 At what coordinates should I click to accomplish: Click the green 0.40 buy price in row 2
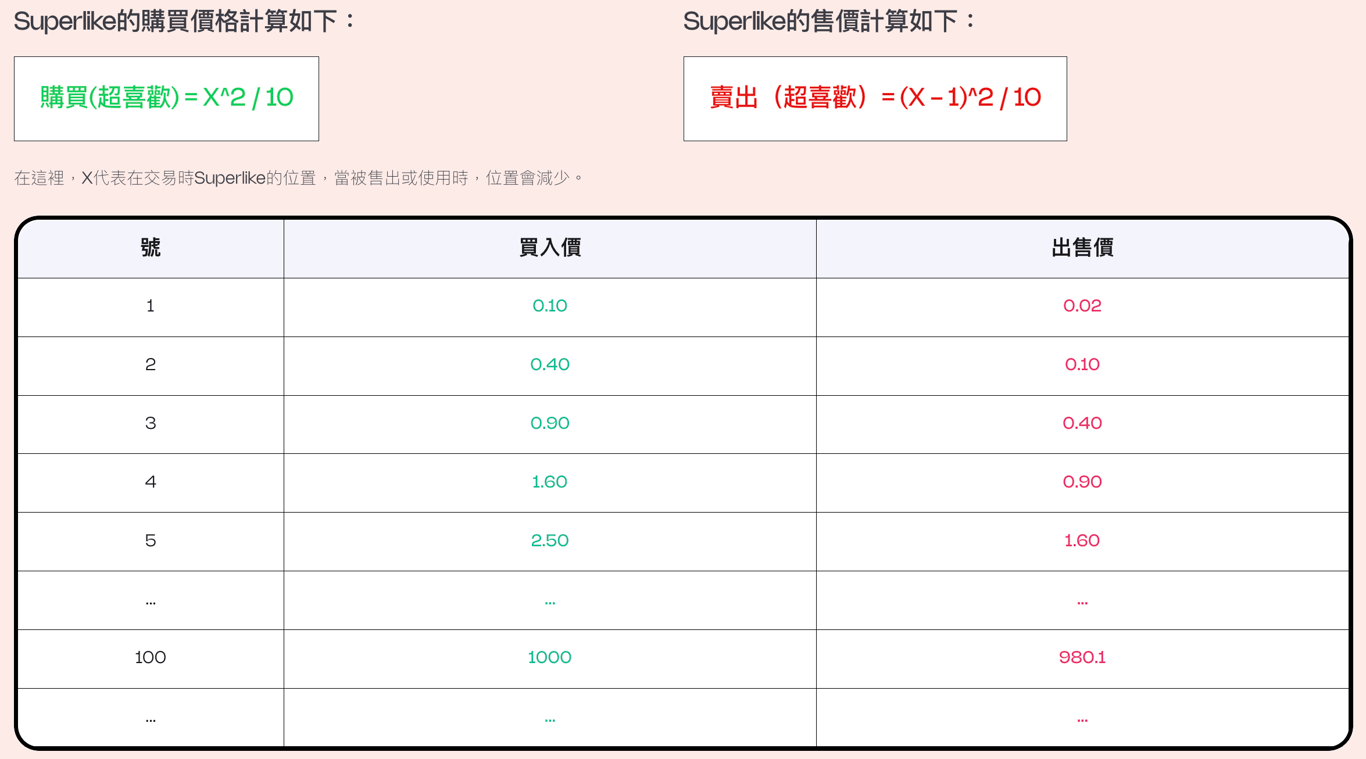[550, 365]
